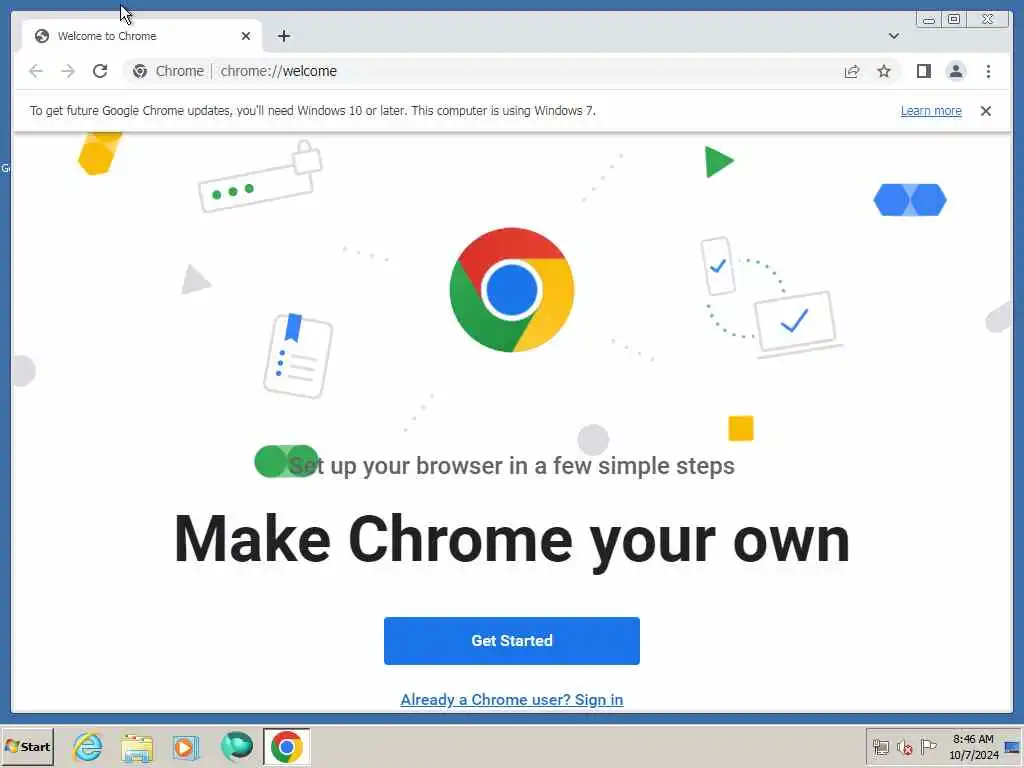Click Already a Chrome user? Sign in
Viewport: 1024px width, 768px height.
coord(511,699)
